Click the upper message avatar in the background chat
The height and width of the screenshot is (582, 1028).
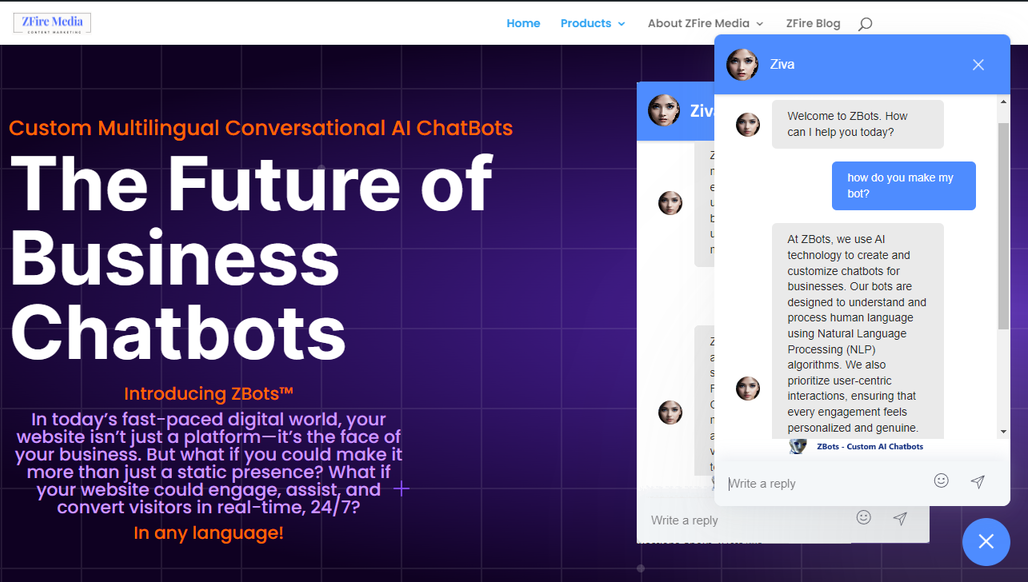pyautogui.click(x=670, y=203)
